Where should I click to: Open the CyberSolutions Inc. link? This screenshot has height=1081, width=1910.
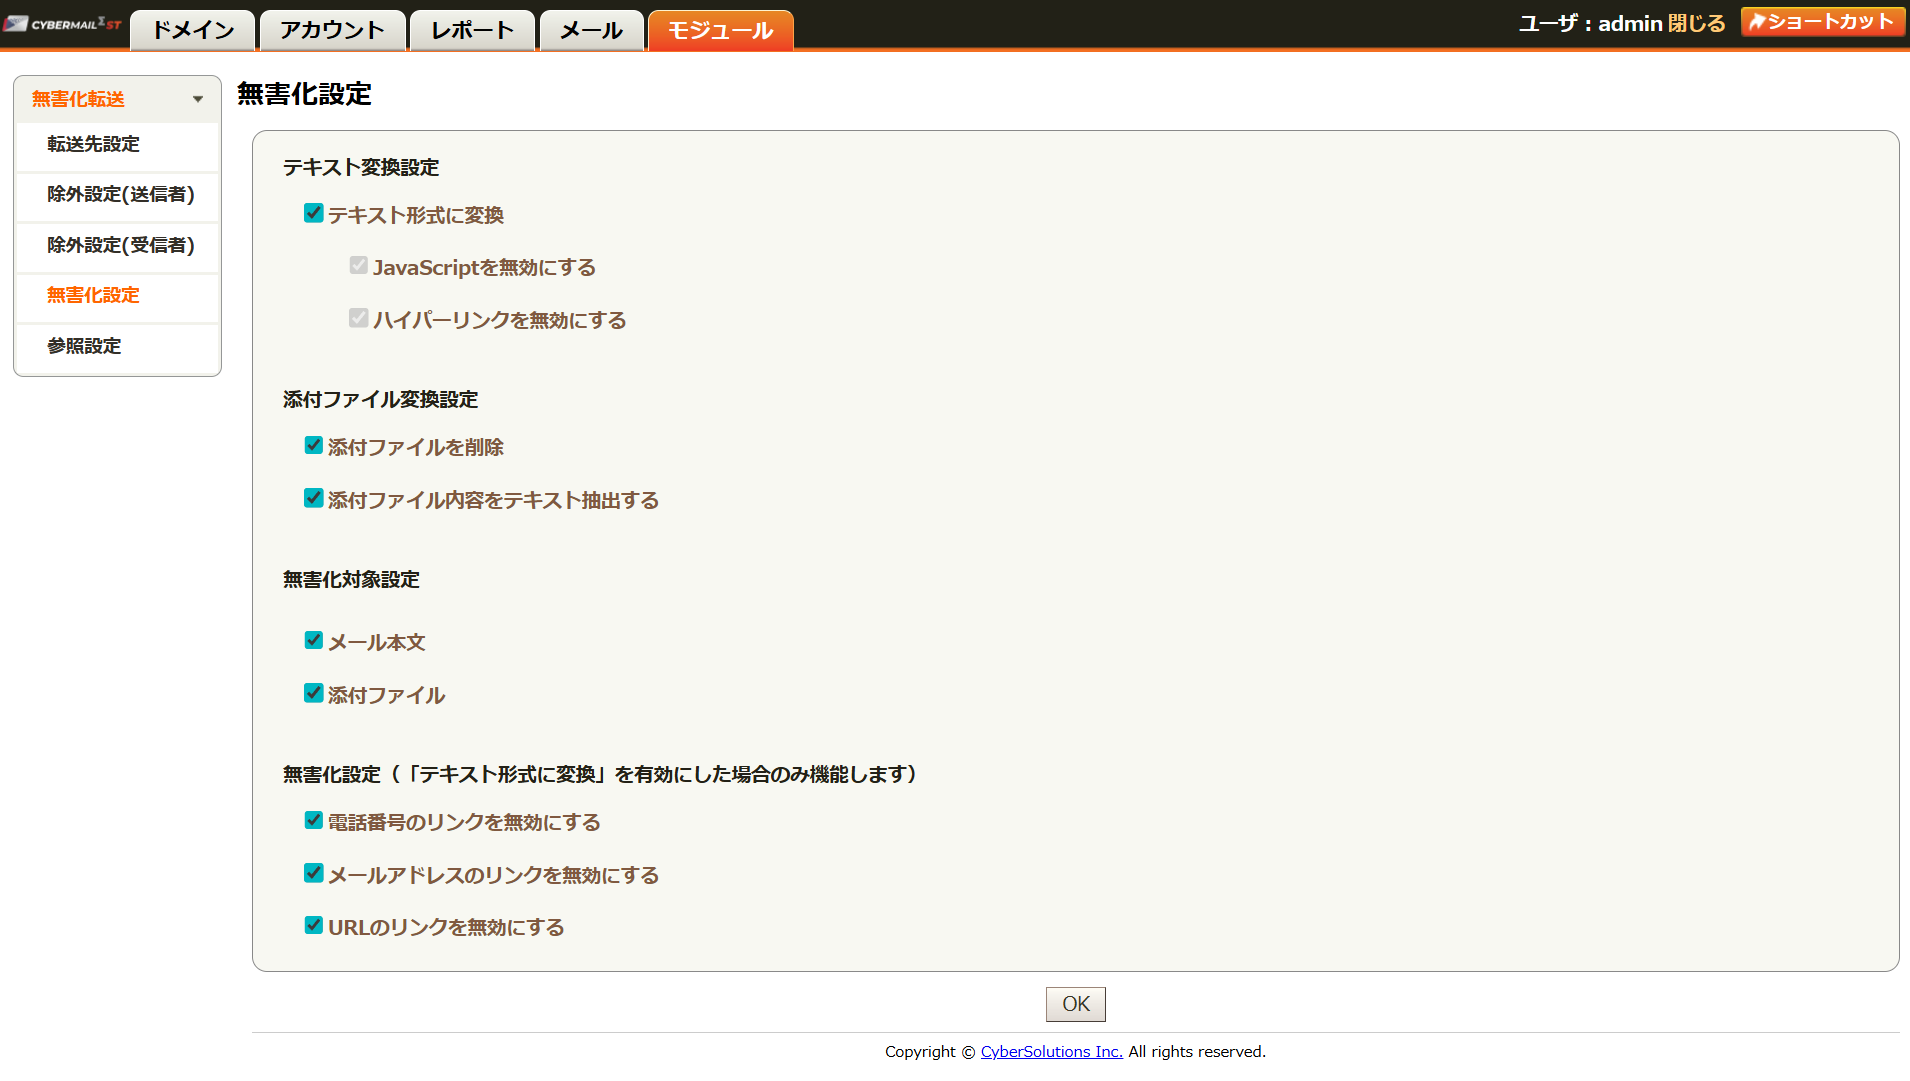(1051, 1051)
